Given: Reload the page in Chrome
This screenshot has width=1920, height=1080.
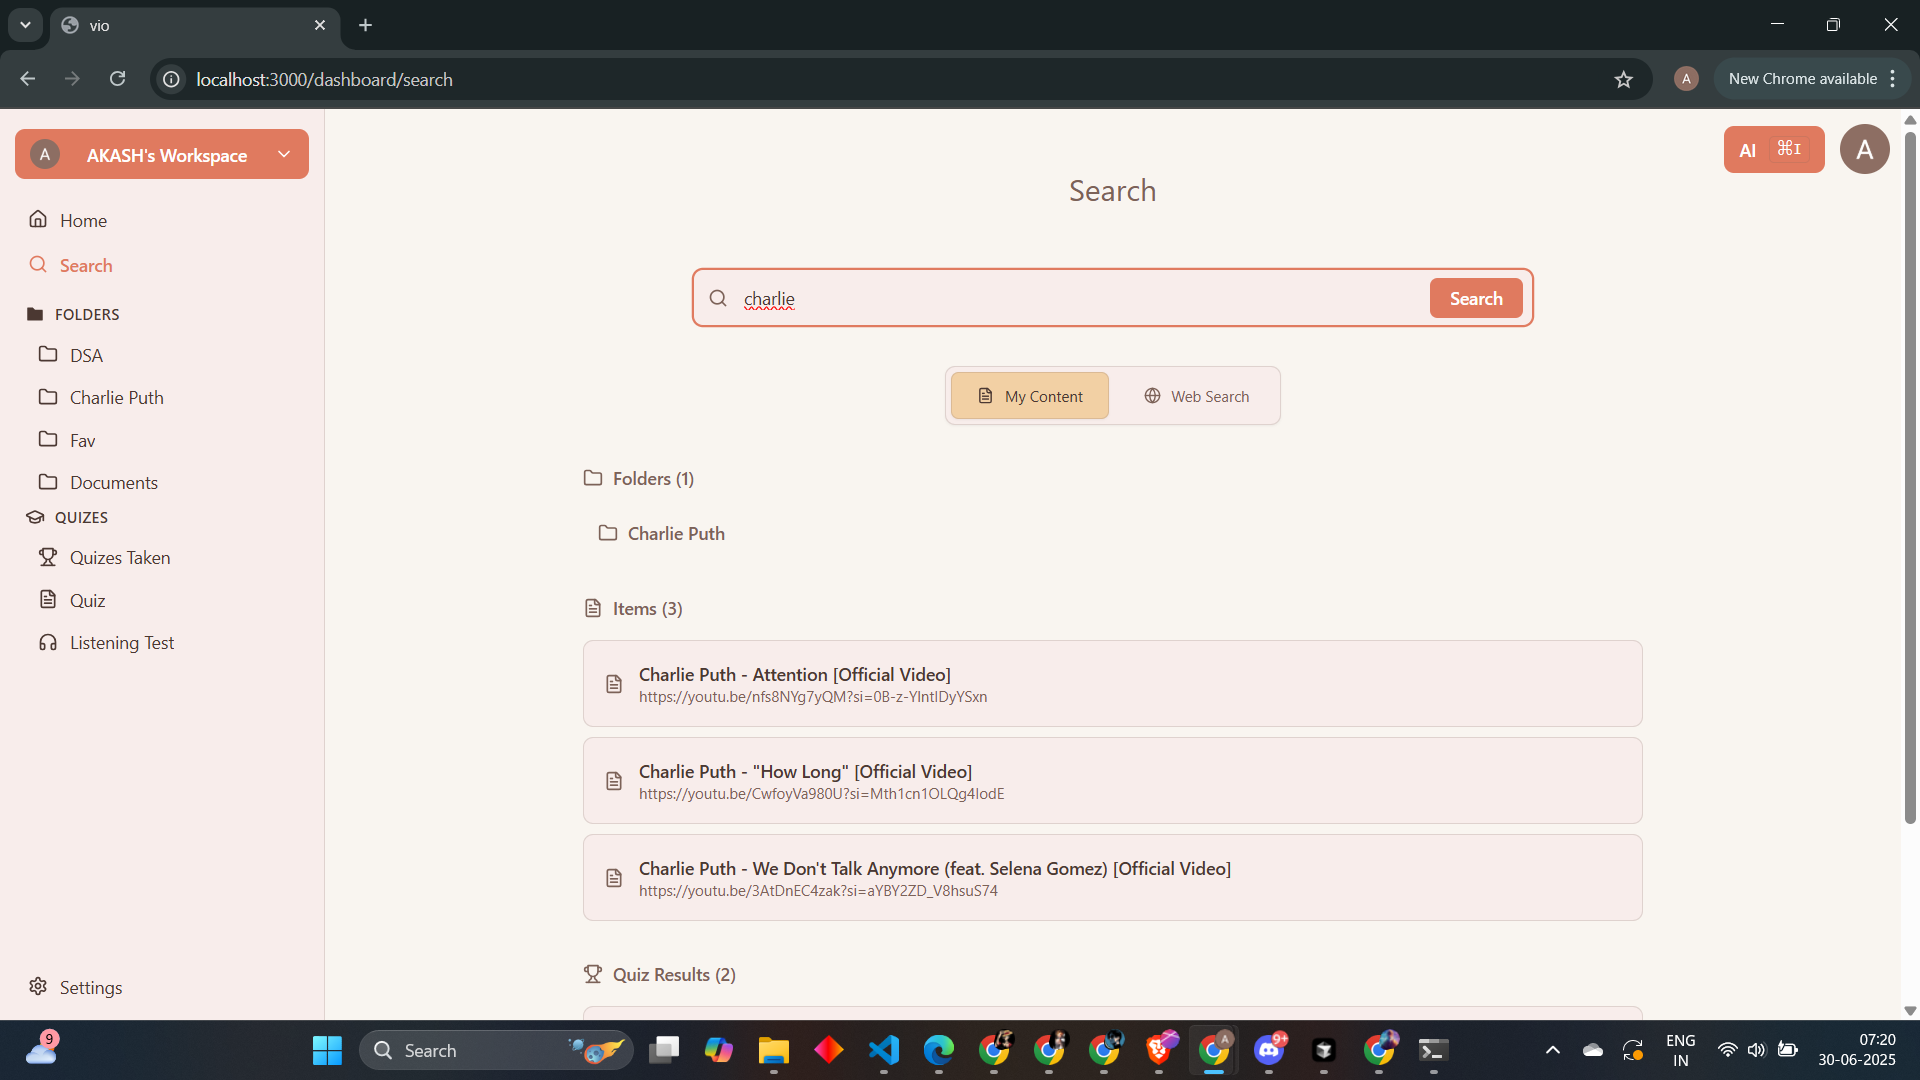Looking at the screenshot, I should click(x=117, y=79).
